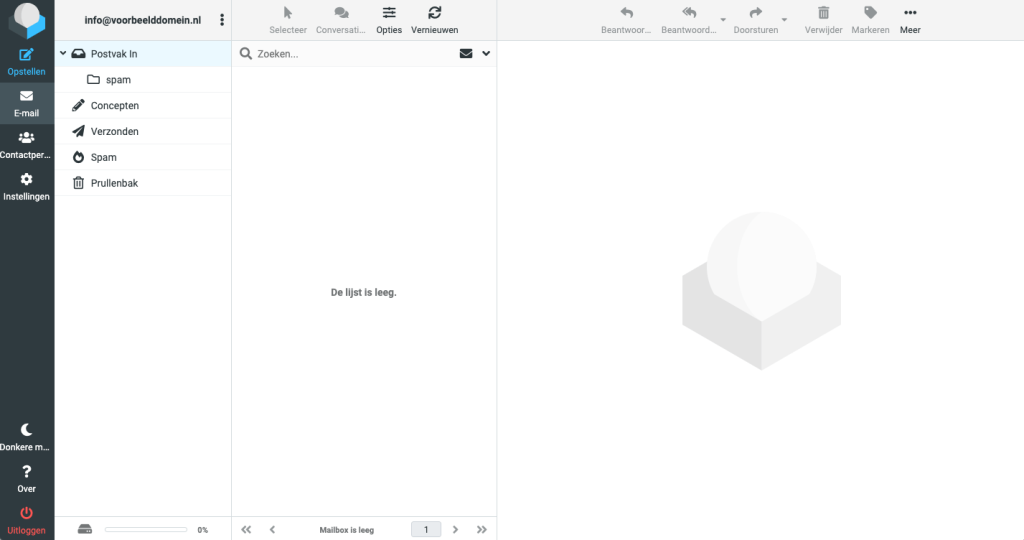Toggle the unread envelope filter
Screen dimensions: 1024x540
pos(466,54)
